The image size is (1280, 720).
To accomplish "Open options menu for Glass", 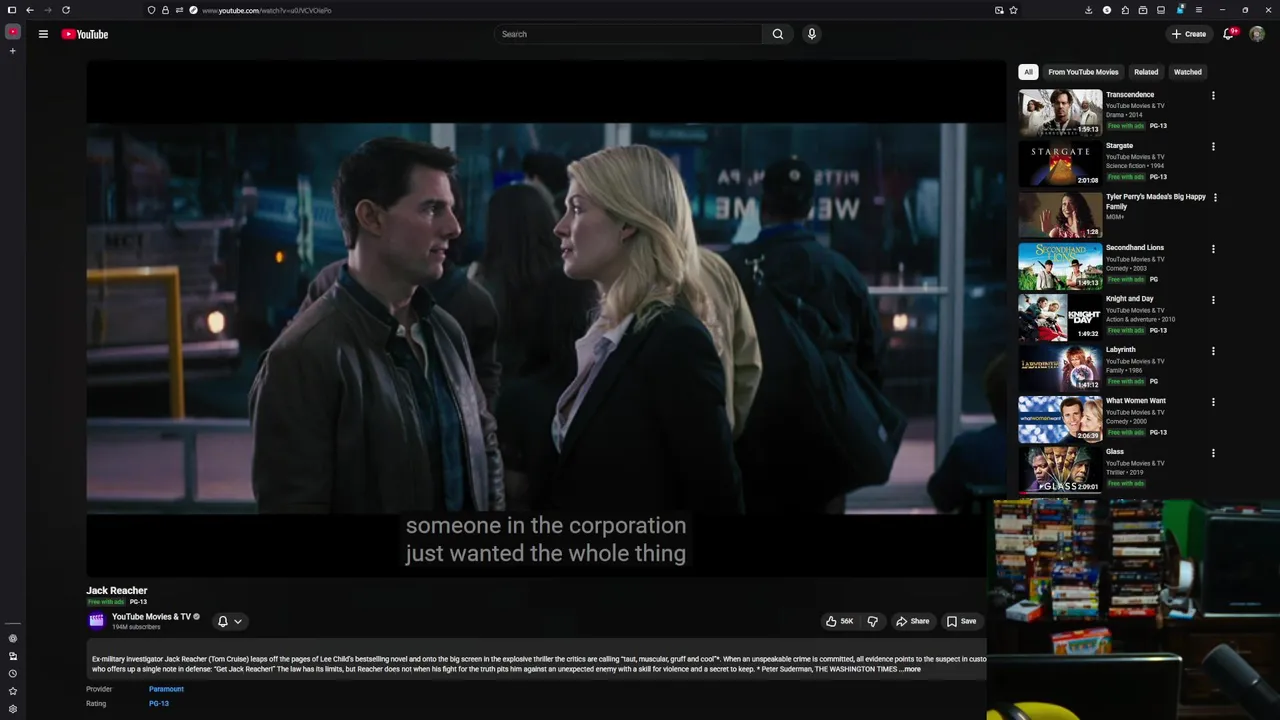I will pos(1213,453).
